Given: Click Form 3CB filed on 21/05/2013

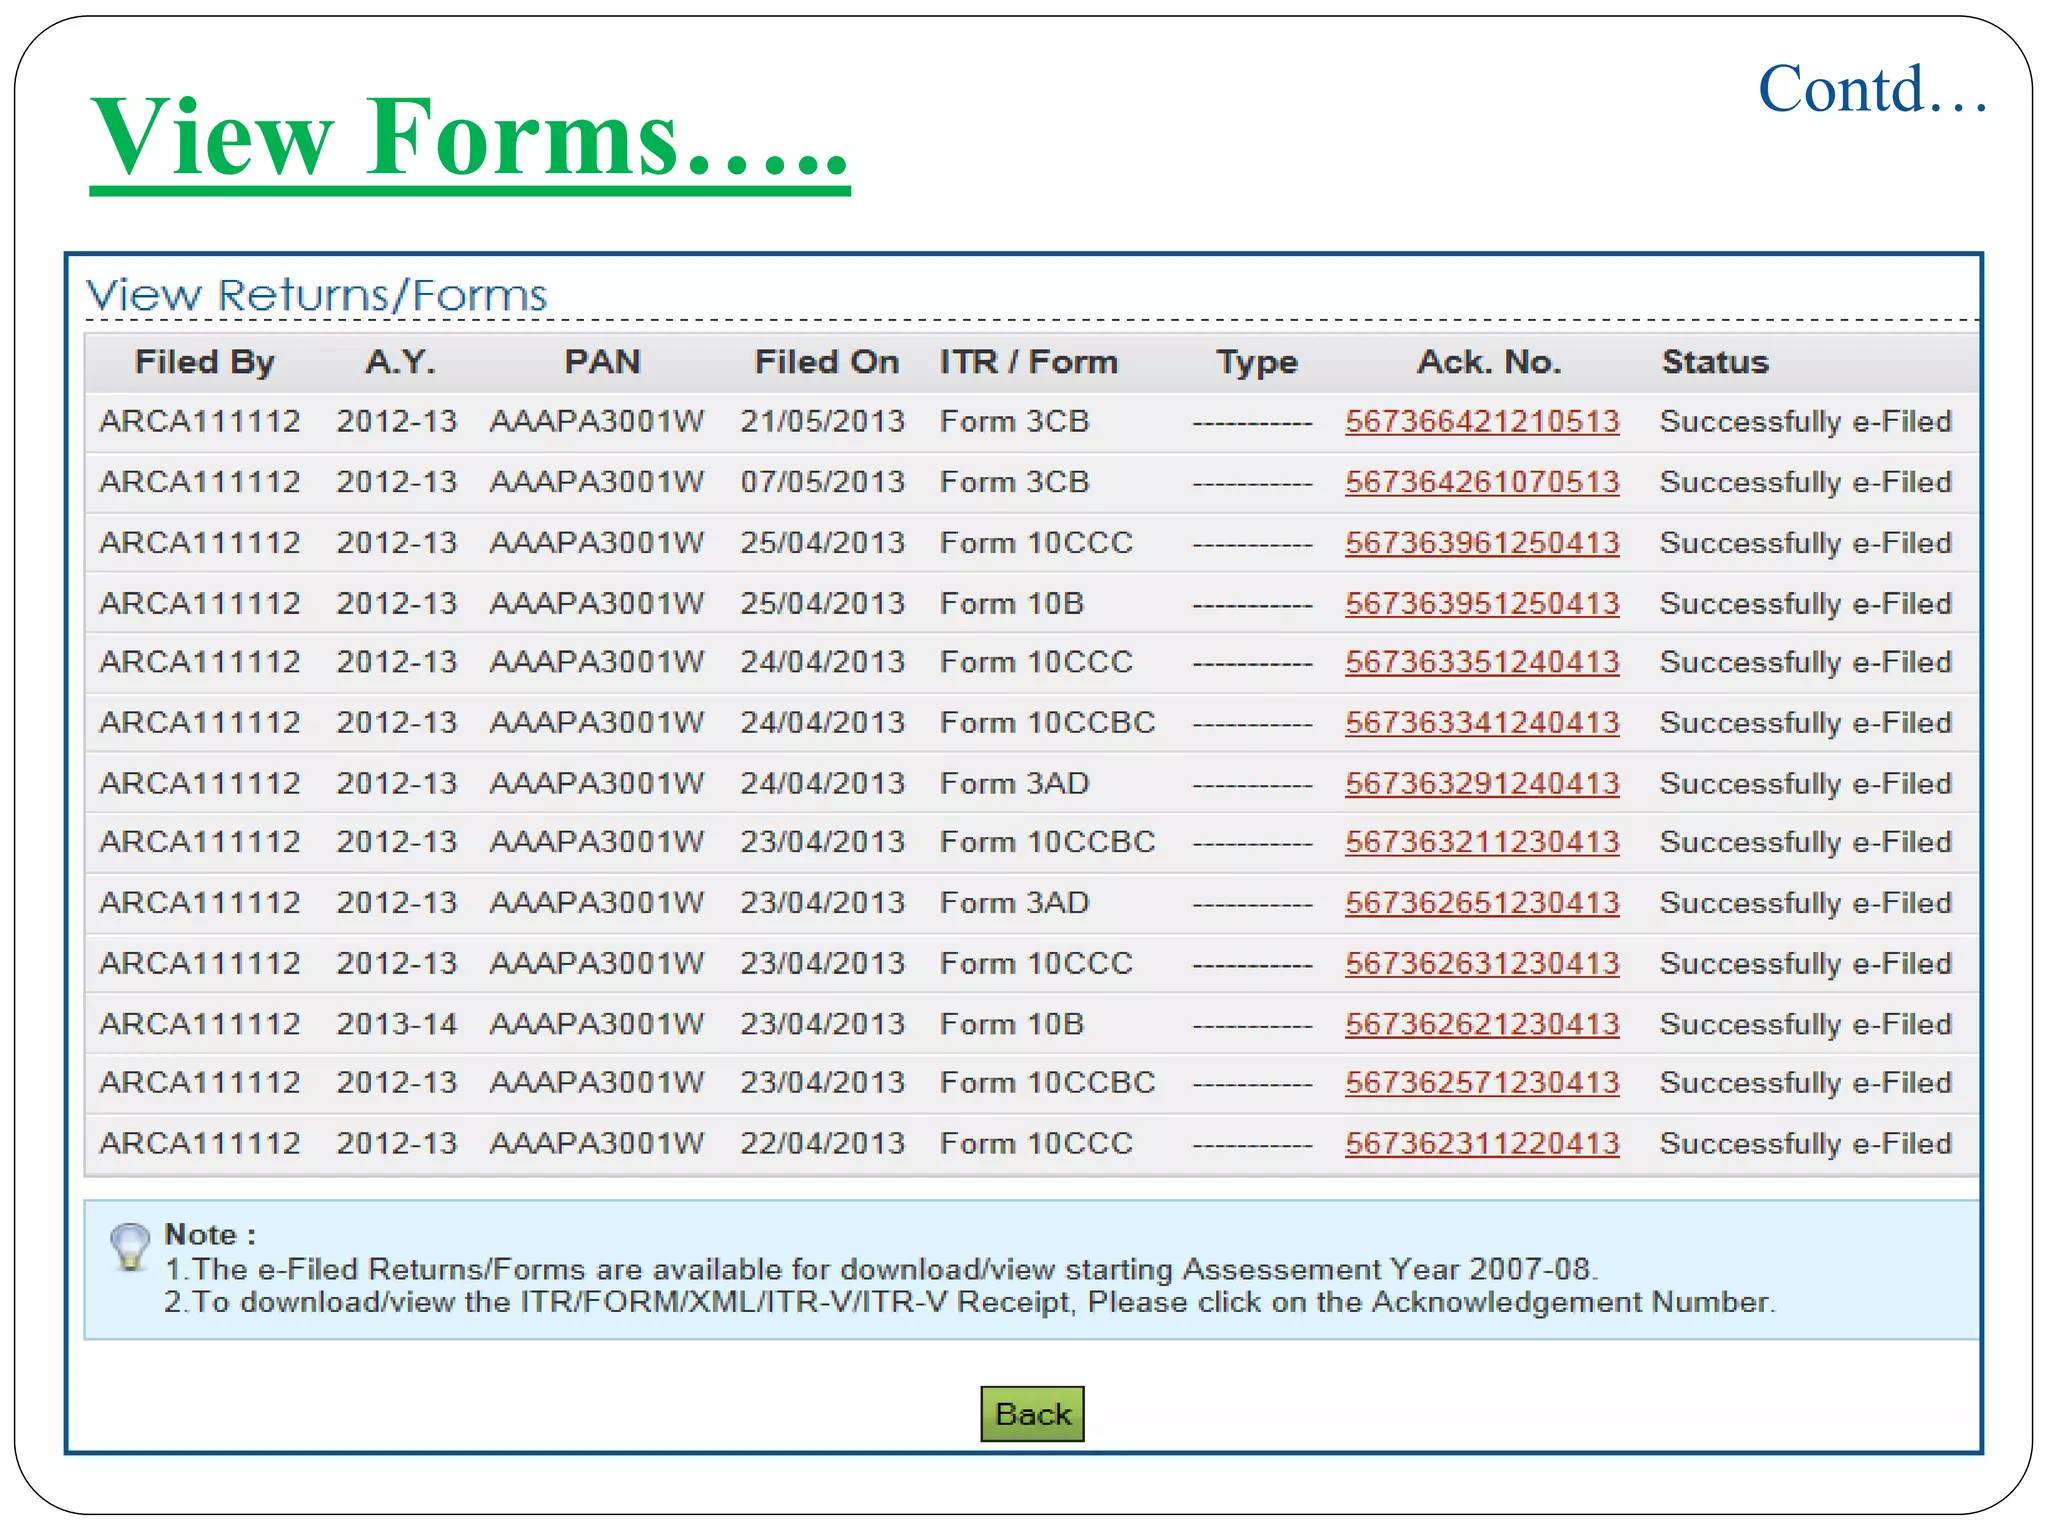Looking at the screenshot, I should (1014, 422).
